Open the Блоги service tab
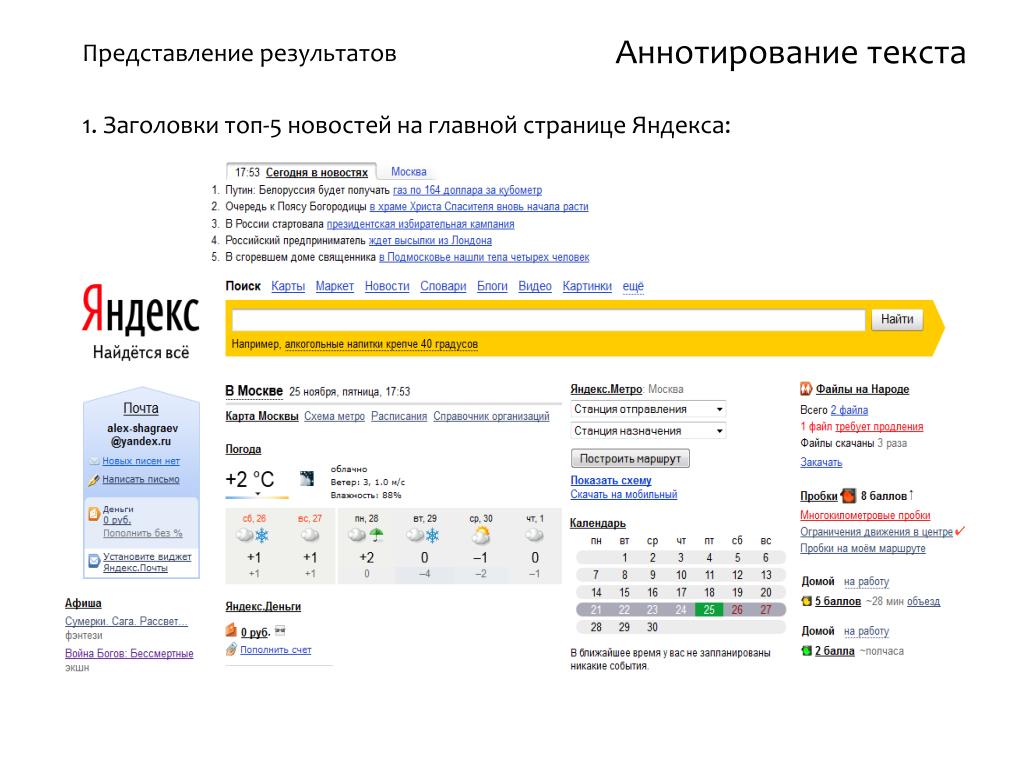Viewport: 1024px width, 768px height. click(492, 286)
